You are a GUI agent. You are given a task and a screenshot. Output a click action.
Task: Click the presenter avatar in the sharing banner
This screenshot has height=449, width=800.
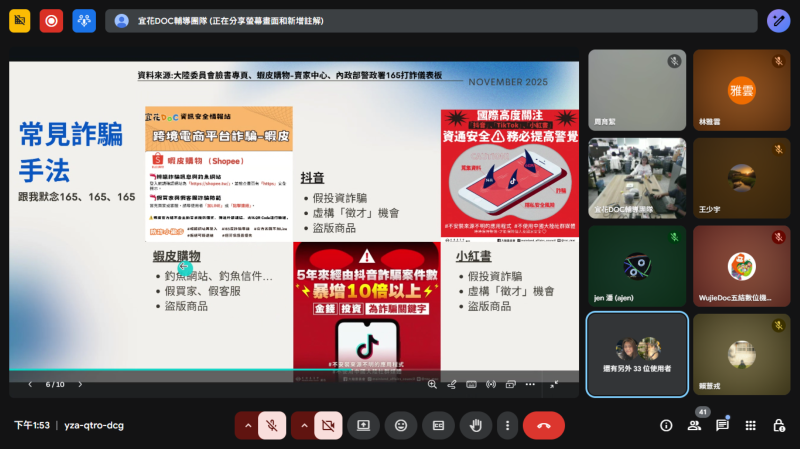pos(121,21)
